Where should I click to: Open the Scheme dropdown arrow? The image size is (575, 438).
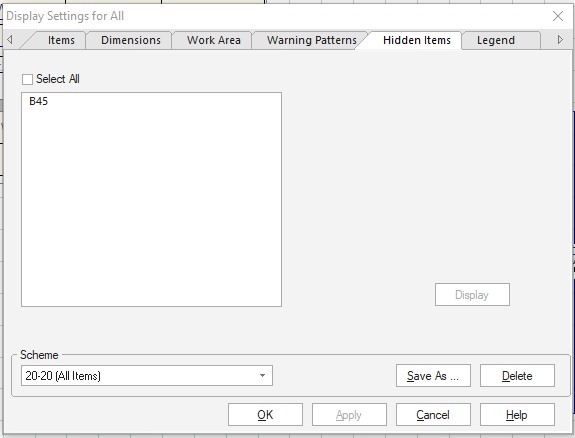262,376
